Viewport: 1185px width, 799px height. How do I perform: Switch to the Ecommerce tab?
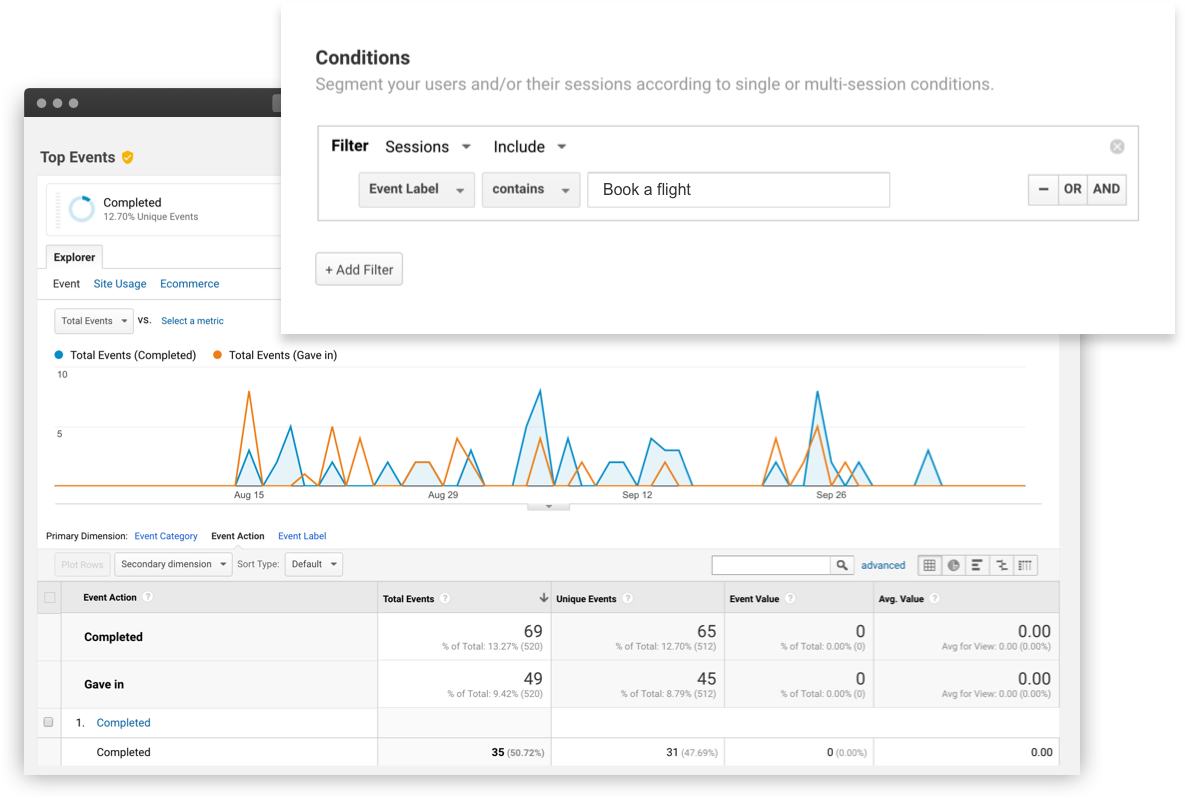coord(189,284)
